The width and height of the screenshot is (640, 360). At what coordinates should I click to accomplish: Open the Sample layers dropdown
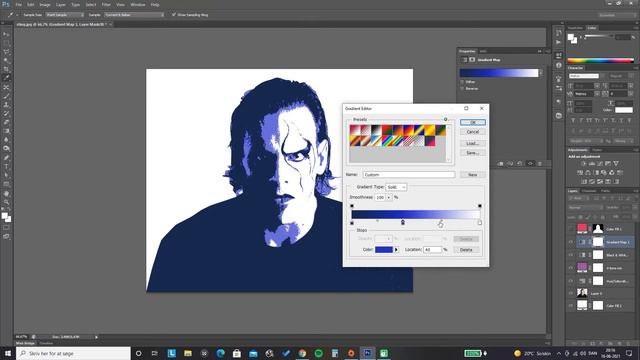[134, 15]
